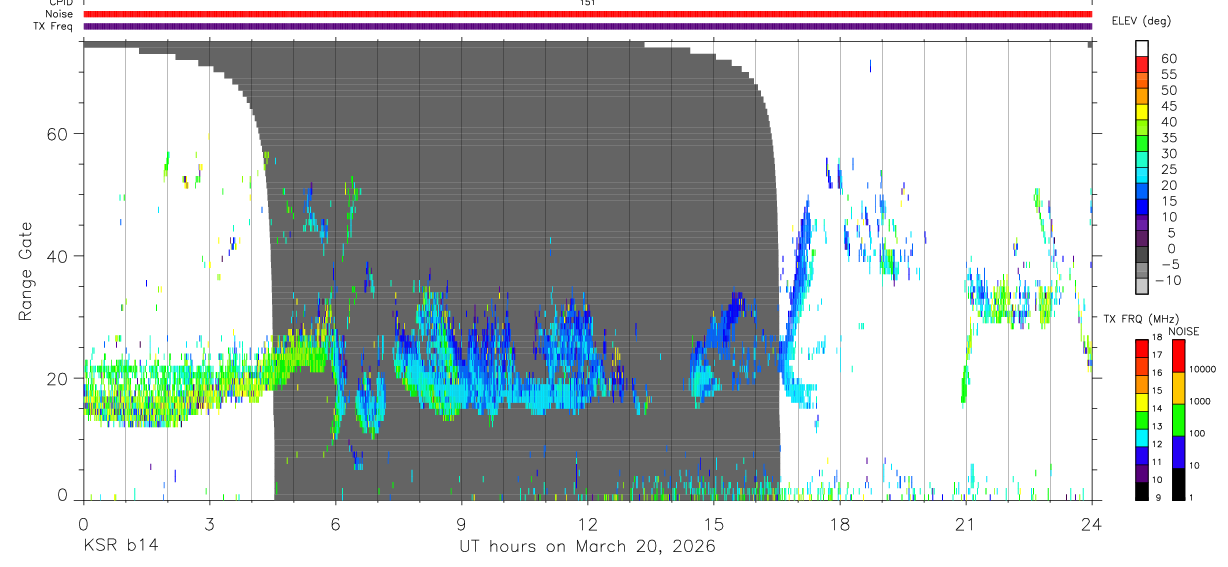Click the red Noise bar at the top
1228x567 pixels.
[x=587, y=14]
